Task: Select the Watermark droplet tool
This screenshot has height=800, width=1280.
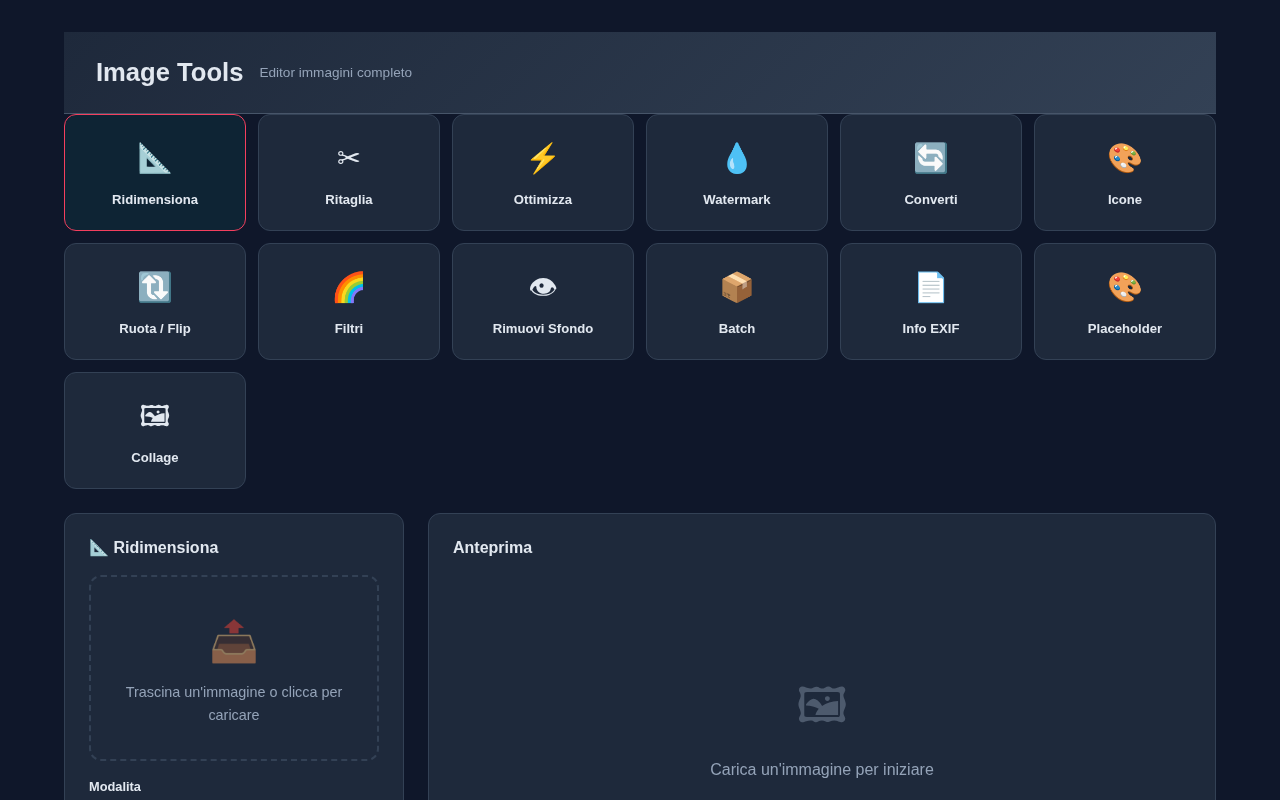Action: coord(736,172)
